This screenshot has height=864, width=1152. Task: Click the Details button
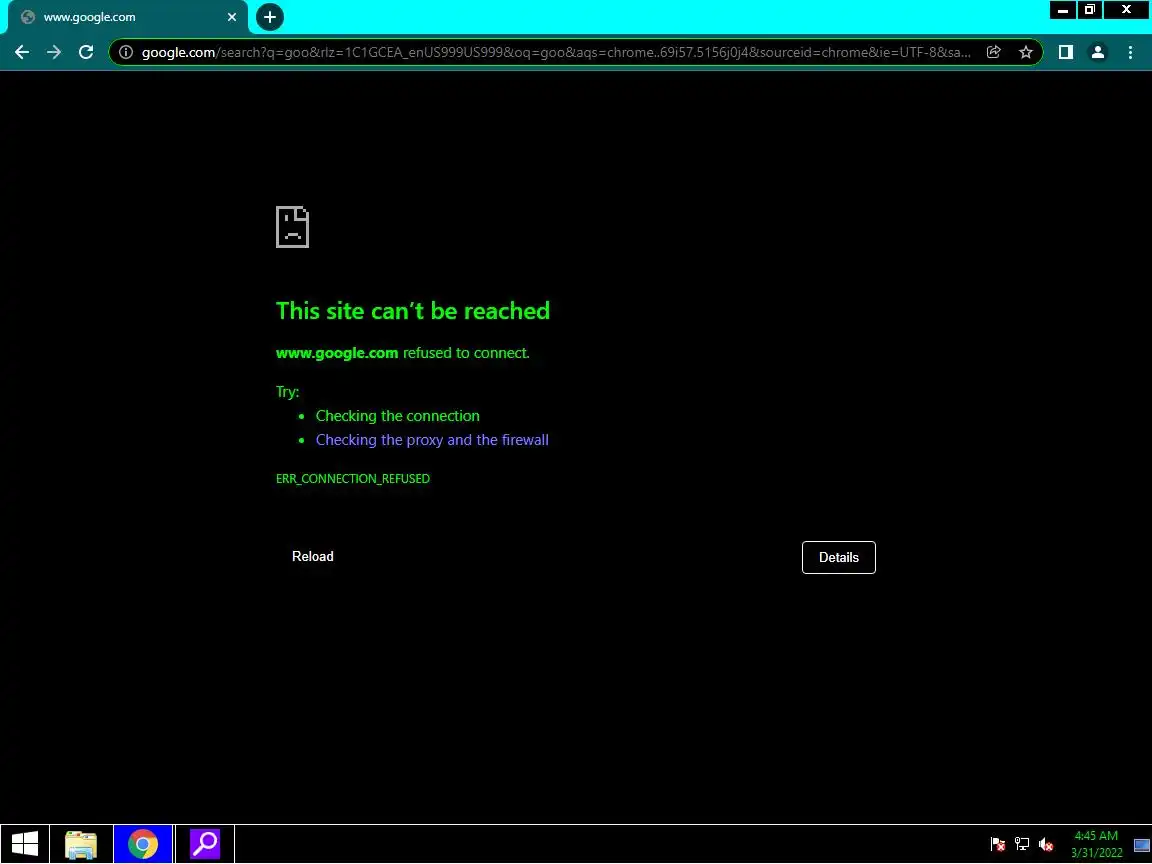coord(838,558)
